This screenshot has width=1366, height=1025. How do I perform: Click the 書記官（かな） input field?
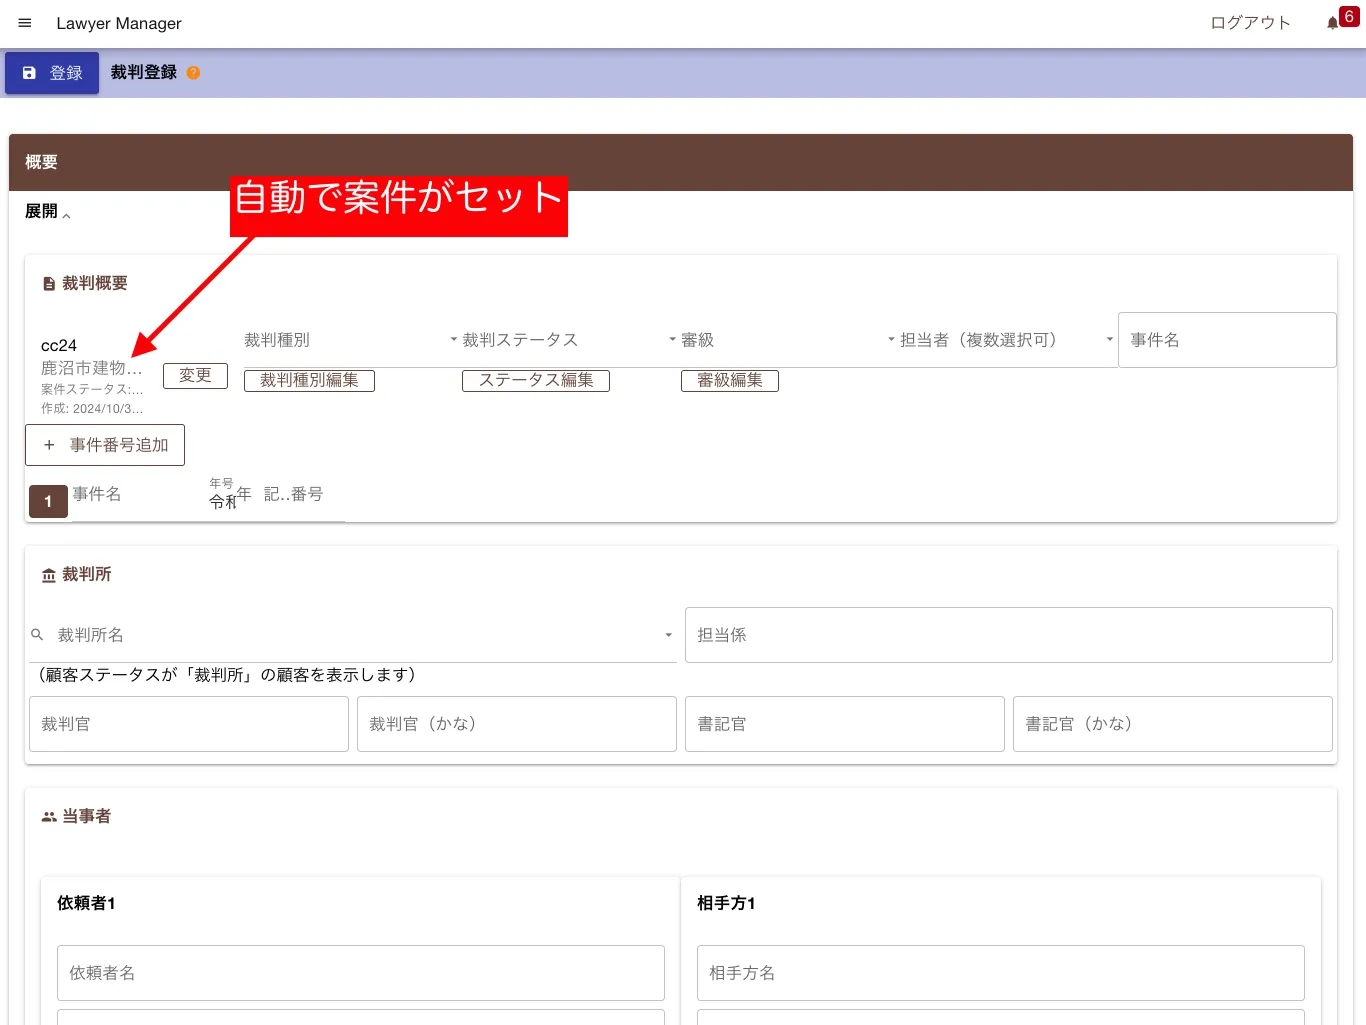click(x=1173, y=724)
